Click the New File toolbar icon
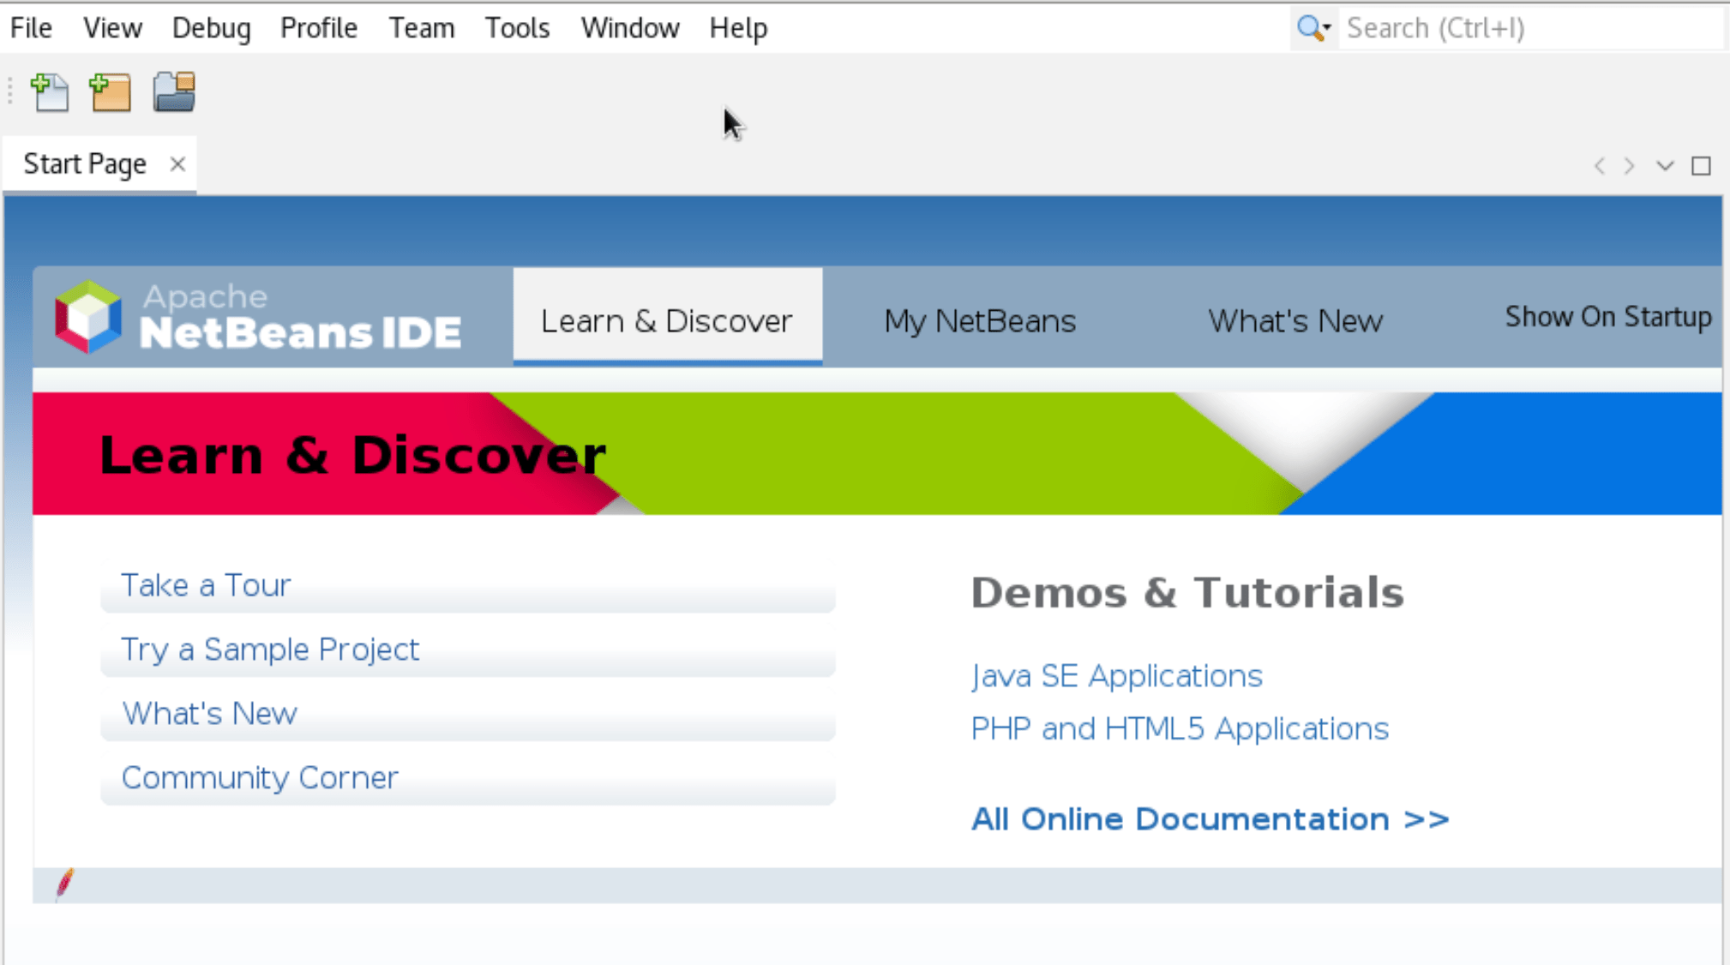 click(51, 92)
